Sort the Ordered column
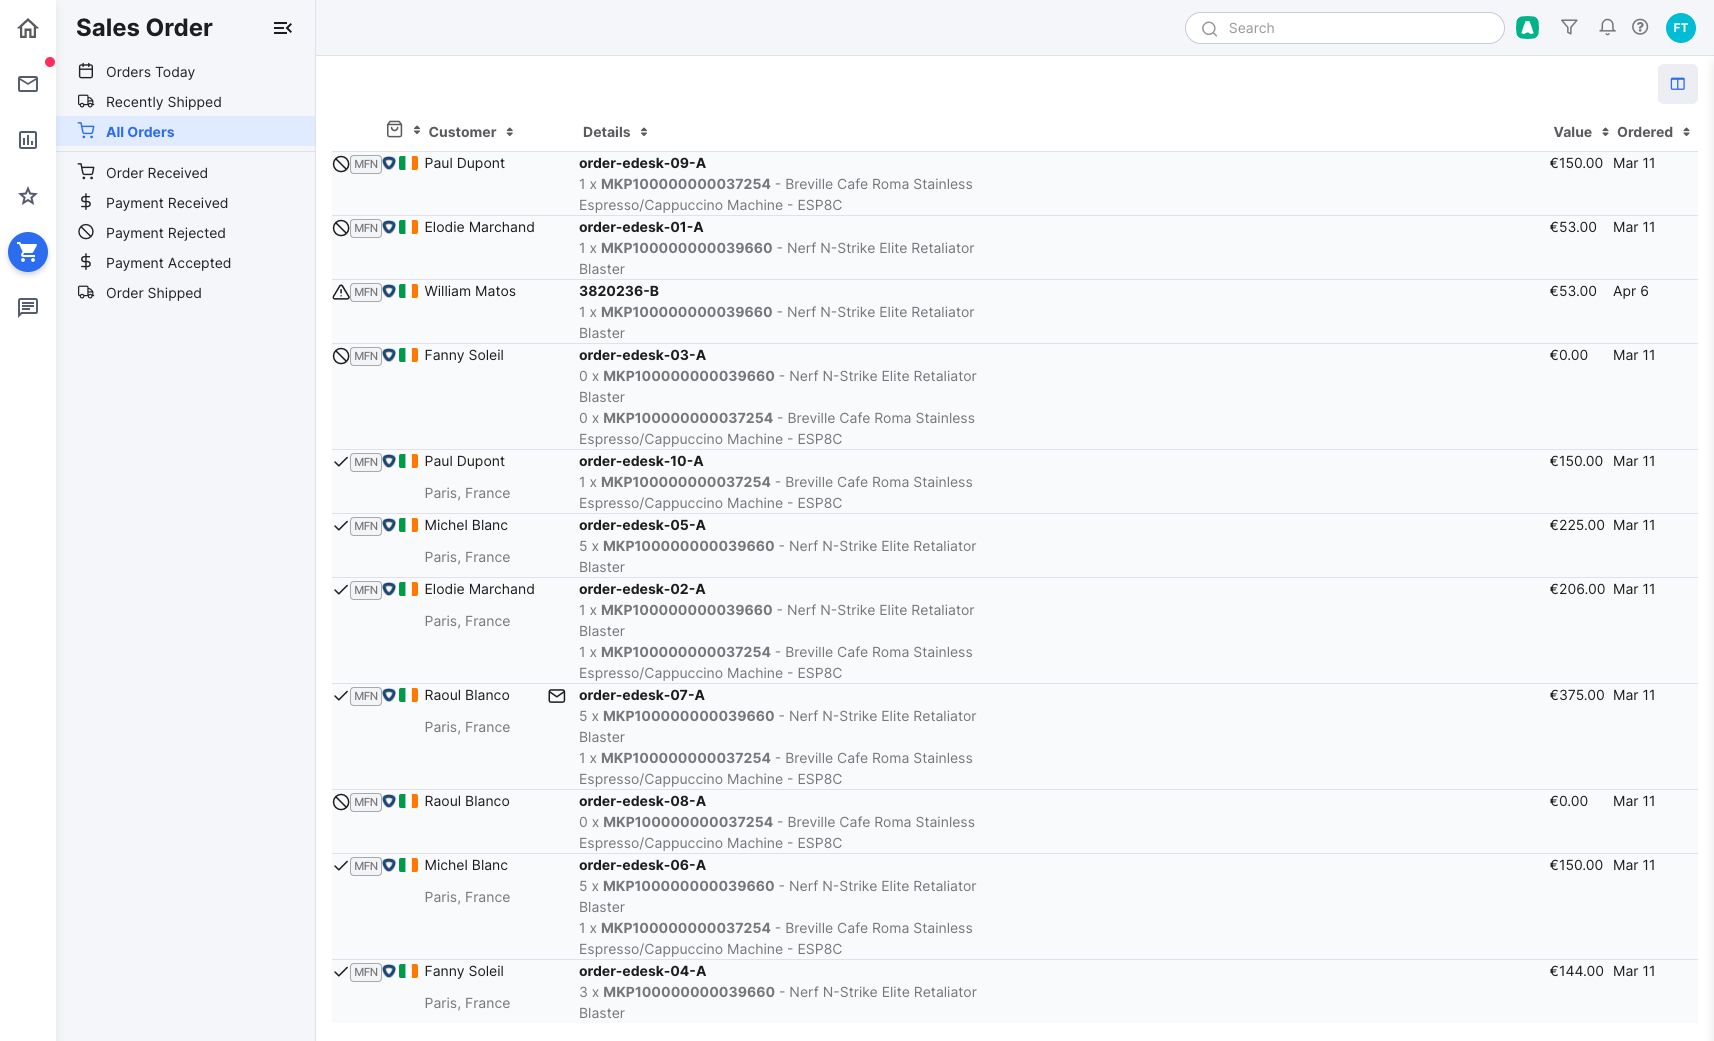 click(1653, 132)
